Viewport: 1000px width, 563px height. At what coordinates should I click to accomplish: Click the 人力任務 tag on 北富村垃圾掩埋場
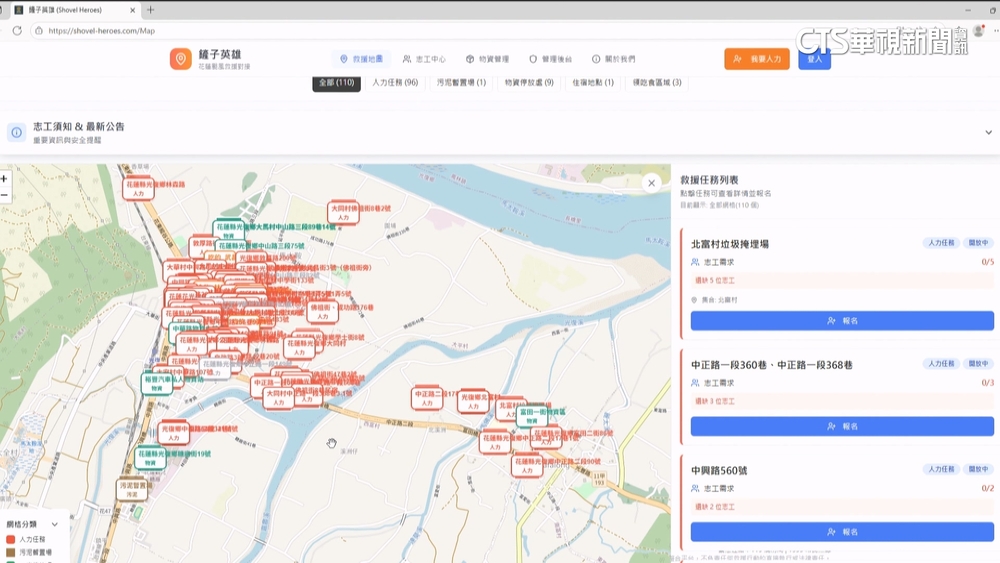(x=941, y=243)
